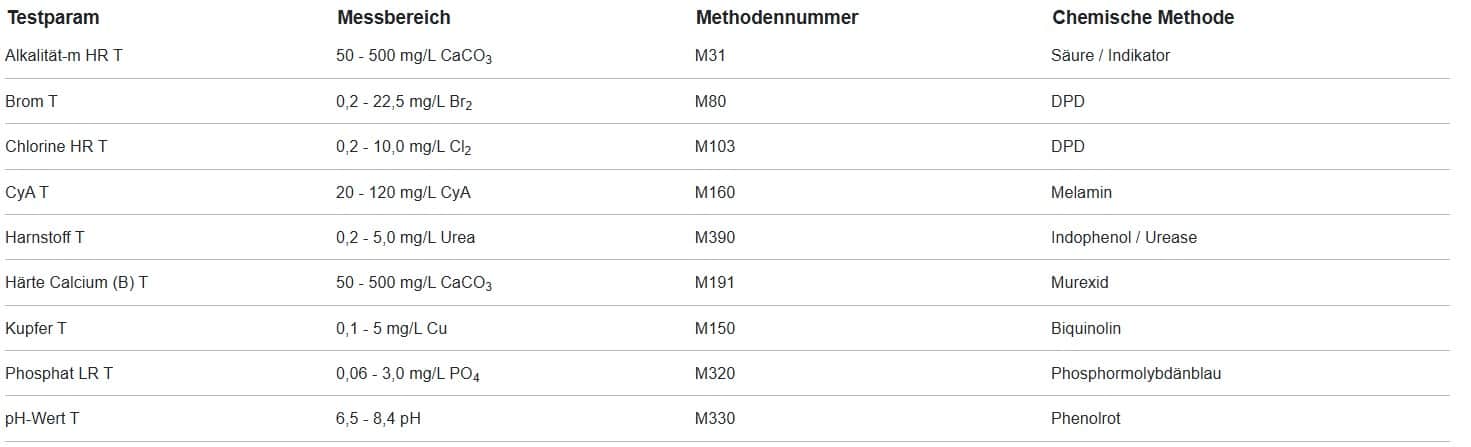Click the Chemische Methode column header
Image resolution: width=1471 pixels, height=447 pixels.
pos(1143,18)
